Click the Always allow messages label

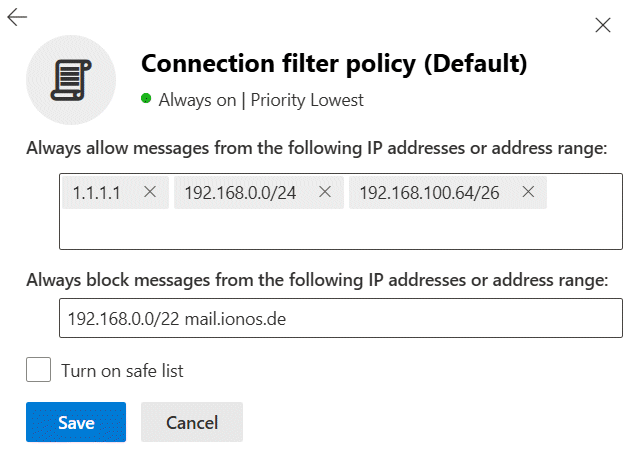point(317,148)
